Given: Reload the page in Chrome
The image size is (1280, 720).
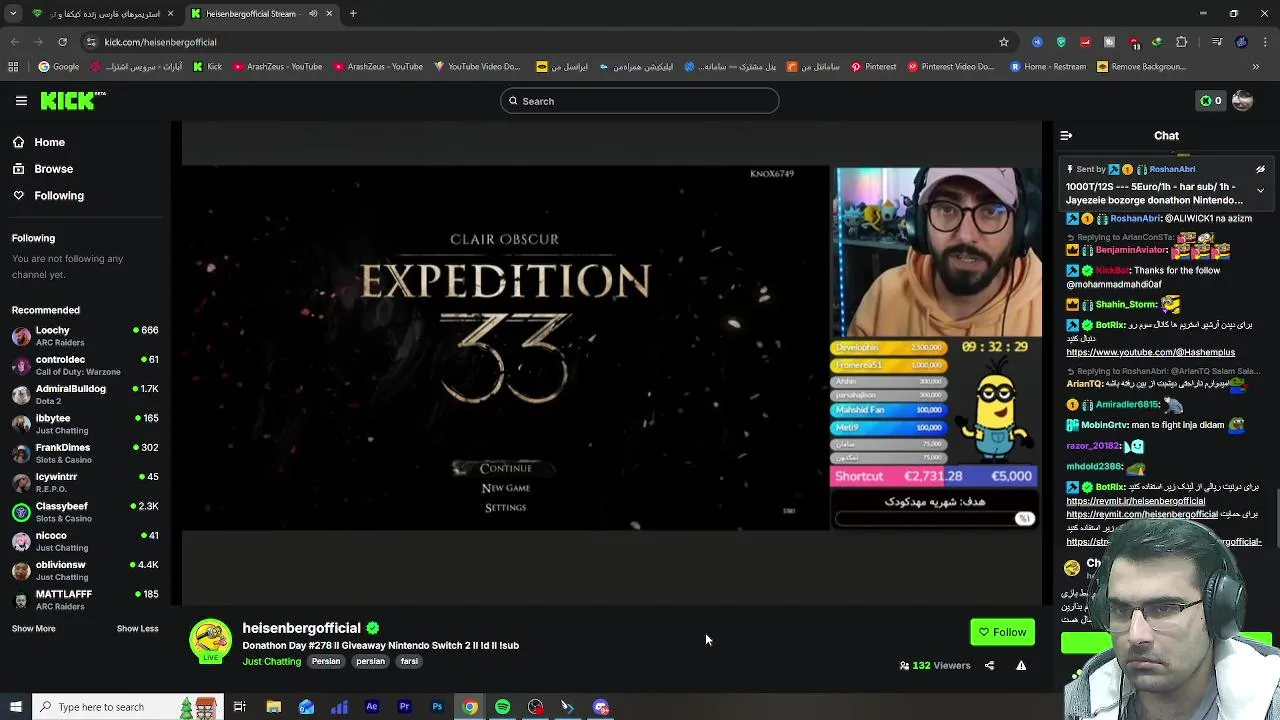Looking at the screenshot, I should 62,42.
